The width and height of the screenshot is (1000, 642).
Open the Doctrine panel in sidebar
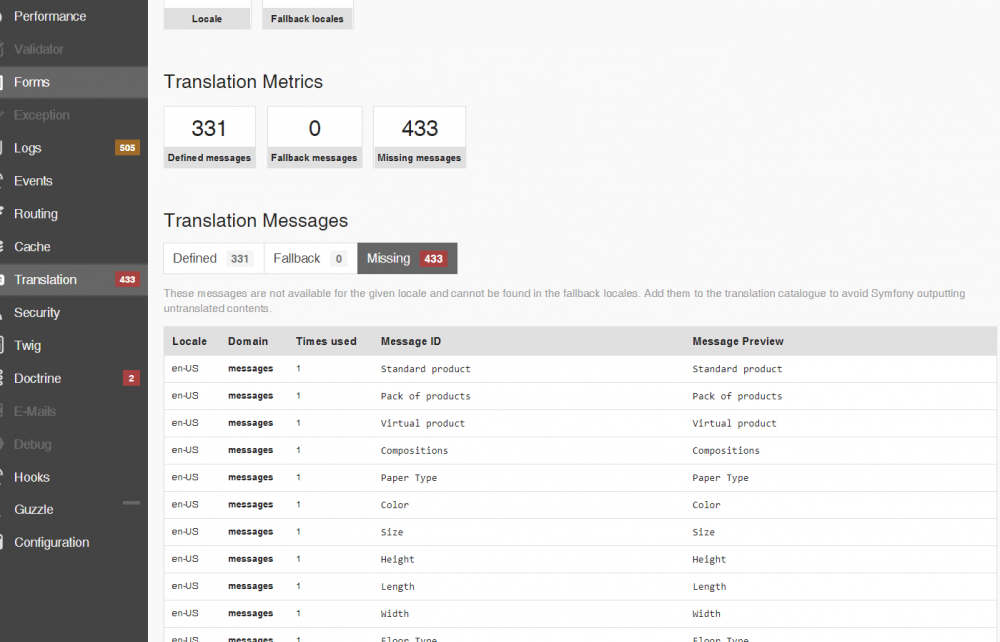(x=73, y=379)
